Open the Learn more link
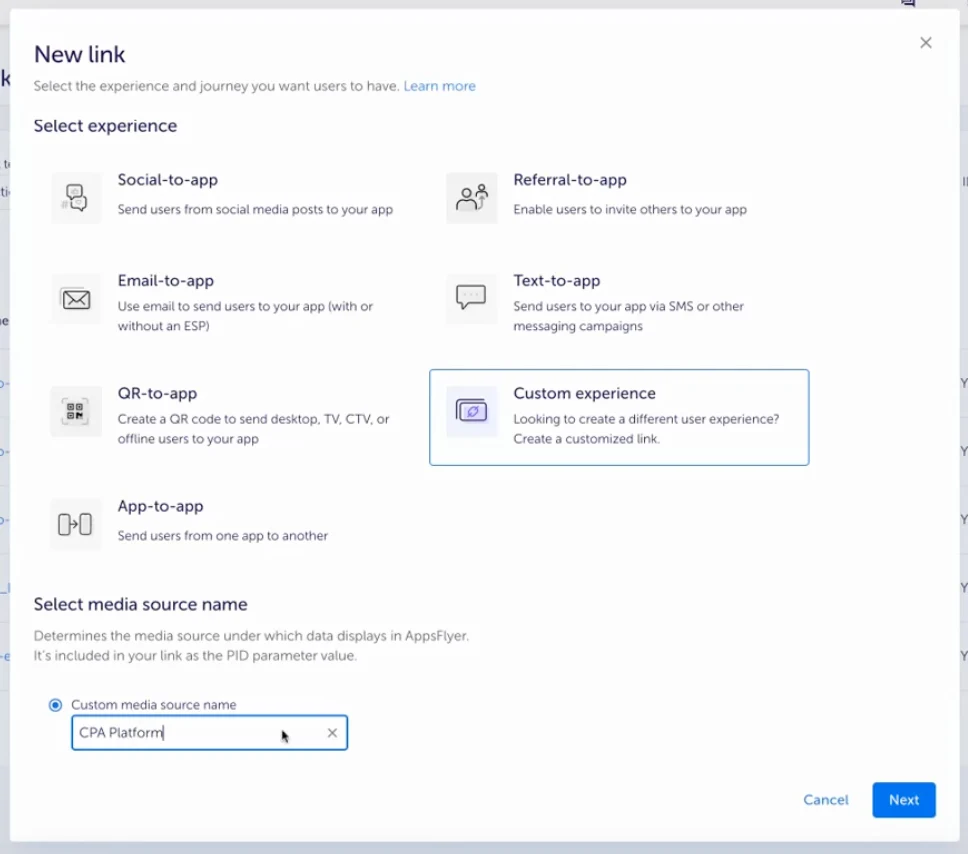 [439, 86]
